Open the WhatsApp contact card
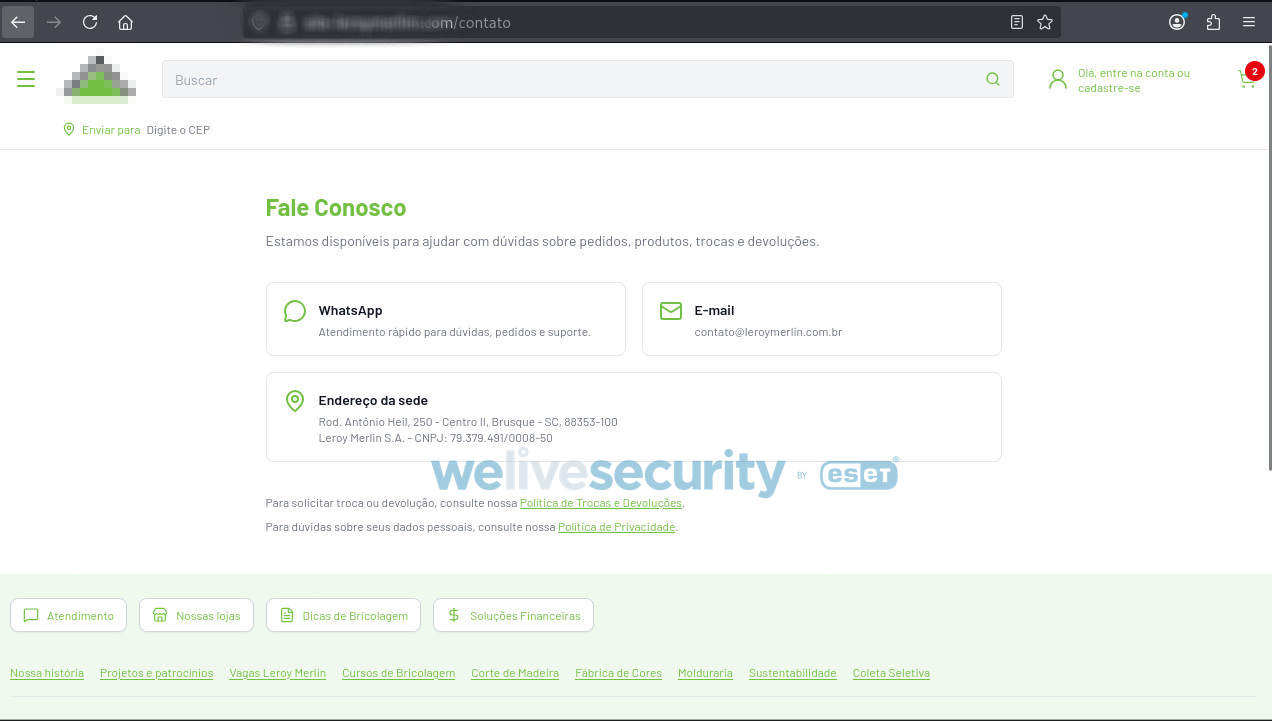 pos(446,319)
